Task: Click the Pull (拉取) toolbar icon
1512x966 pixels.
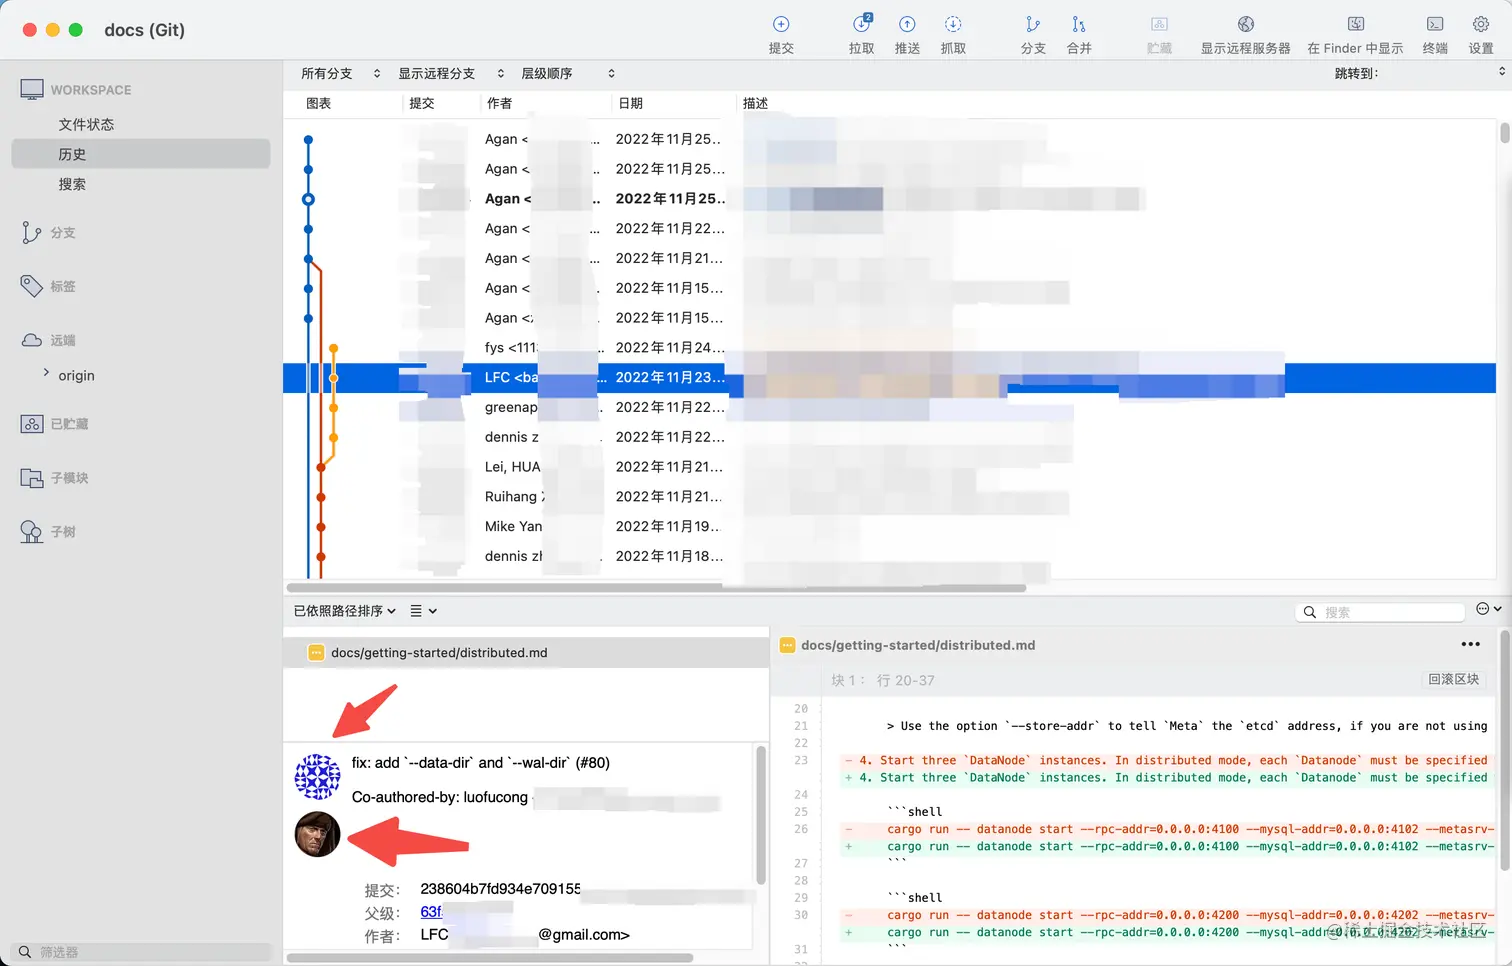Action: [x=862, y=24]
